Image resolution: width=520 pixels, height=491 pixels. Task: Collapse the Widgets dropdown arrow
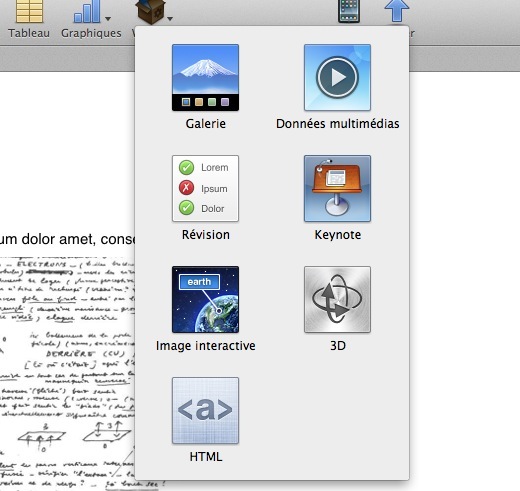[x=170, y=19]
